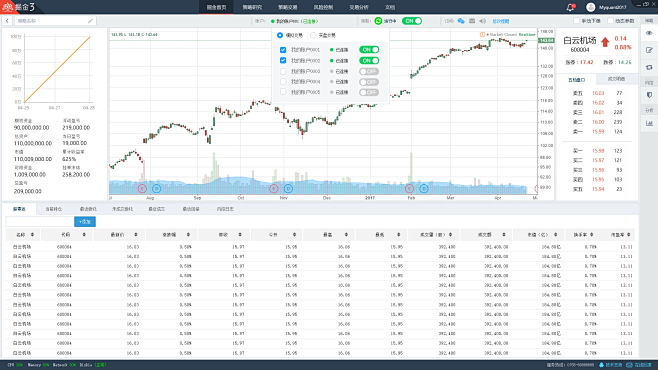The width and height of the screenshot is (658, 370).
Task: Turn on the 我的账户0005 OFF switch
Action: [x=369, y=92]
